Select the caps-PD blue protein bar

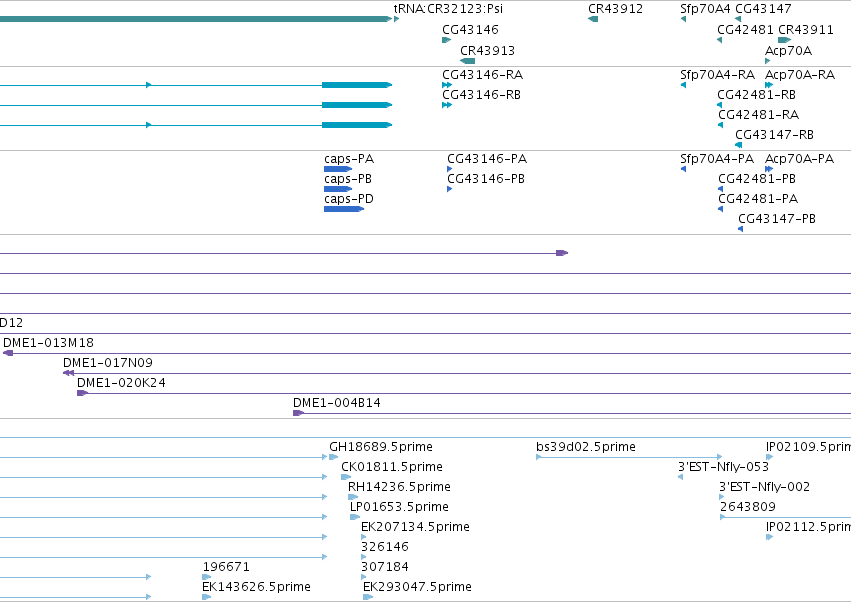344,209
